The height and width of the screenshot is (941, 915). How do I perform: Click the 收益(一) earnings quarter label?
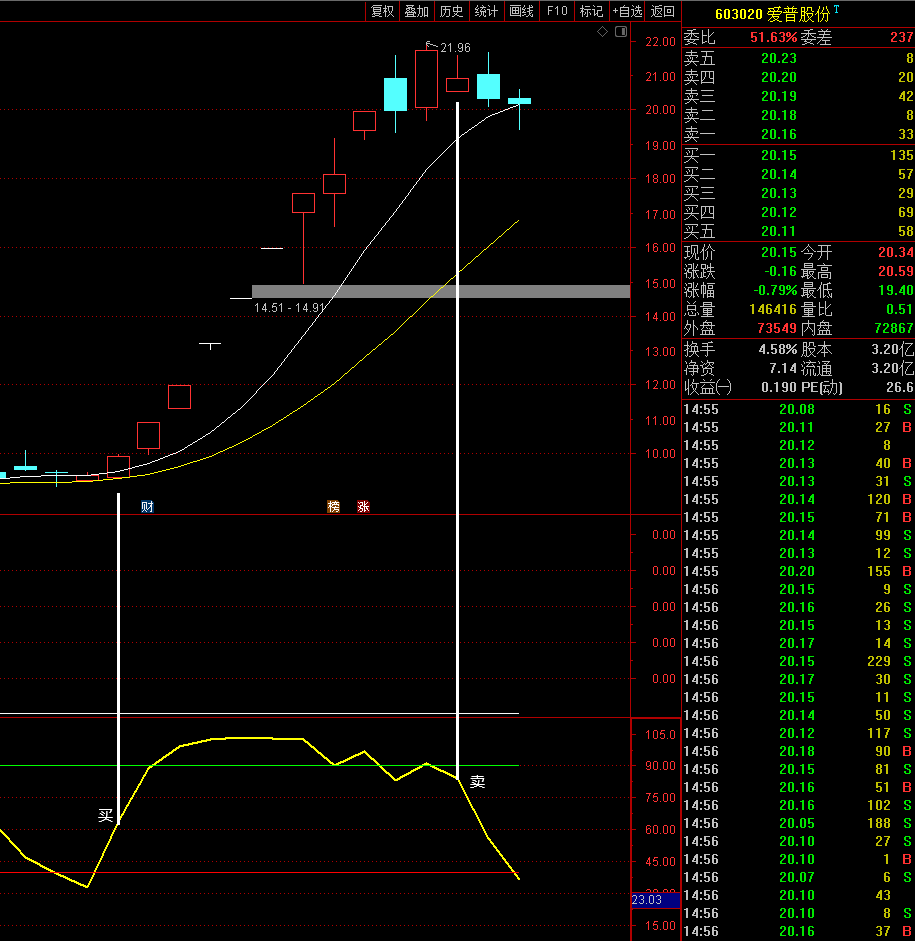tap(708, 387)
